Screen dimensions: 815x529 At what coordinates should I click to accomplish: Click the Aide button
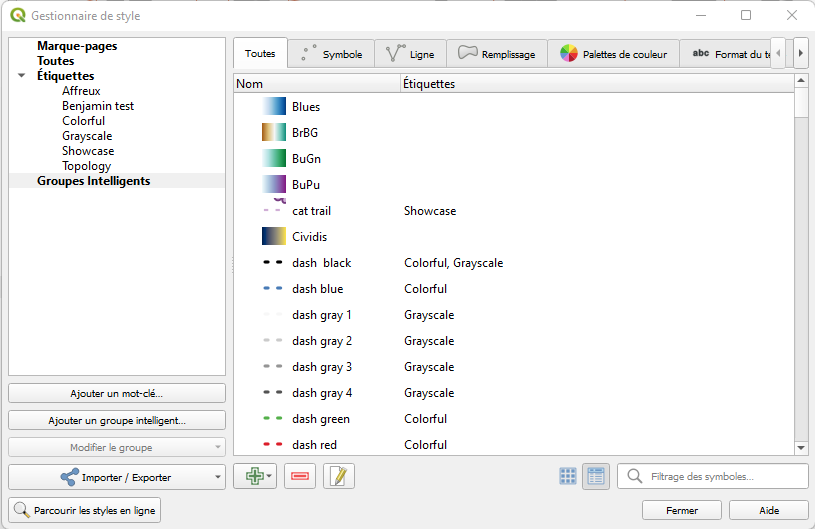point(769,510)
